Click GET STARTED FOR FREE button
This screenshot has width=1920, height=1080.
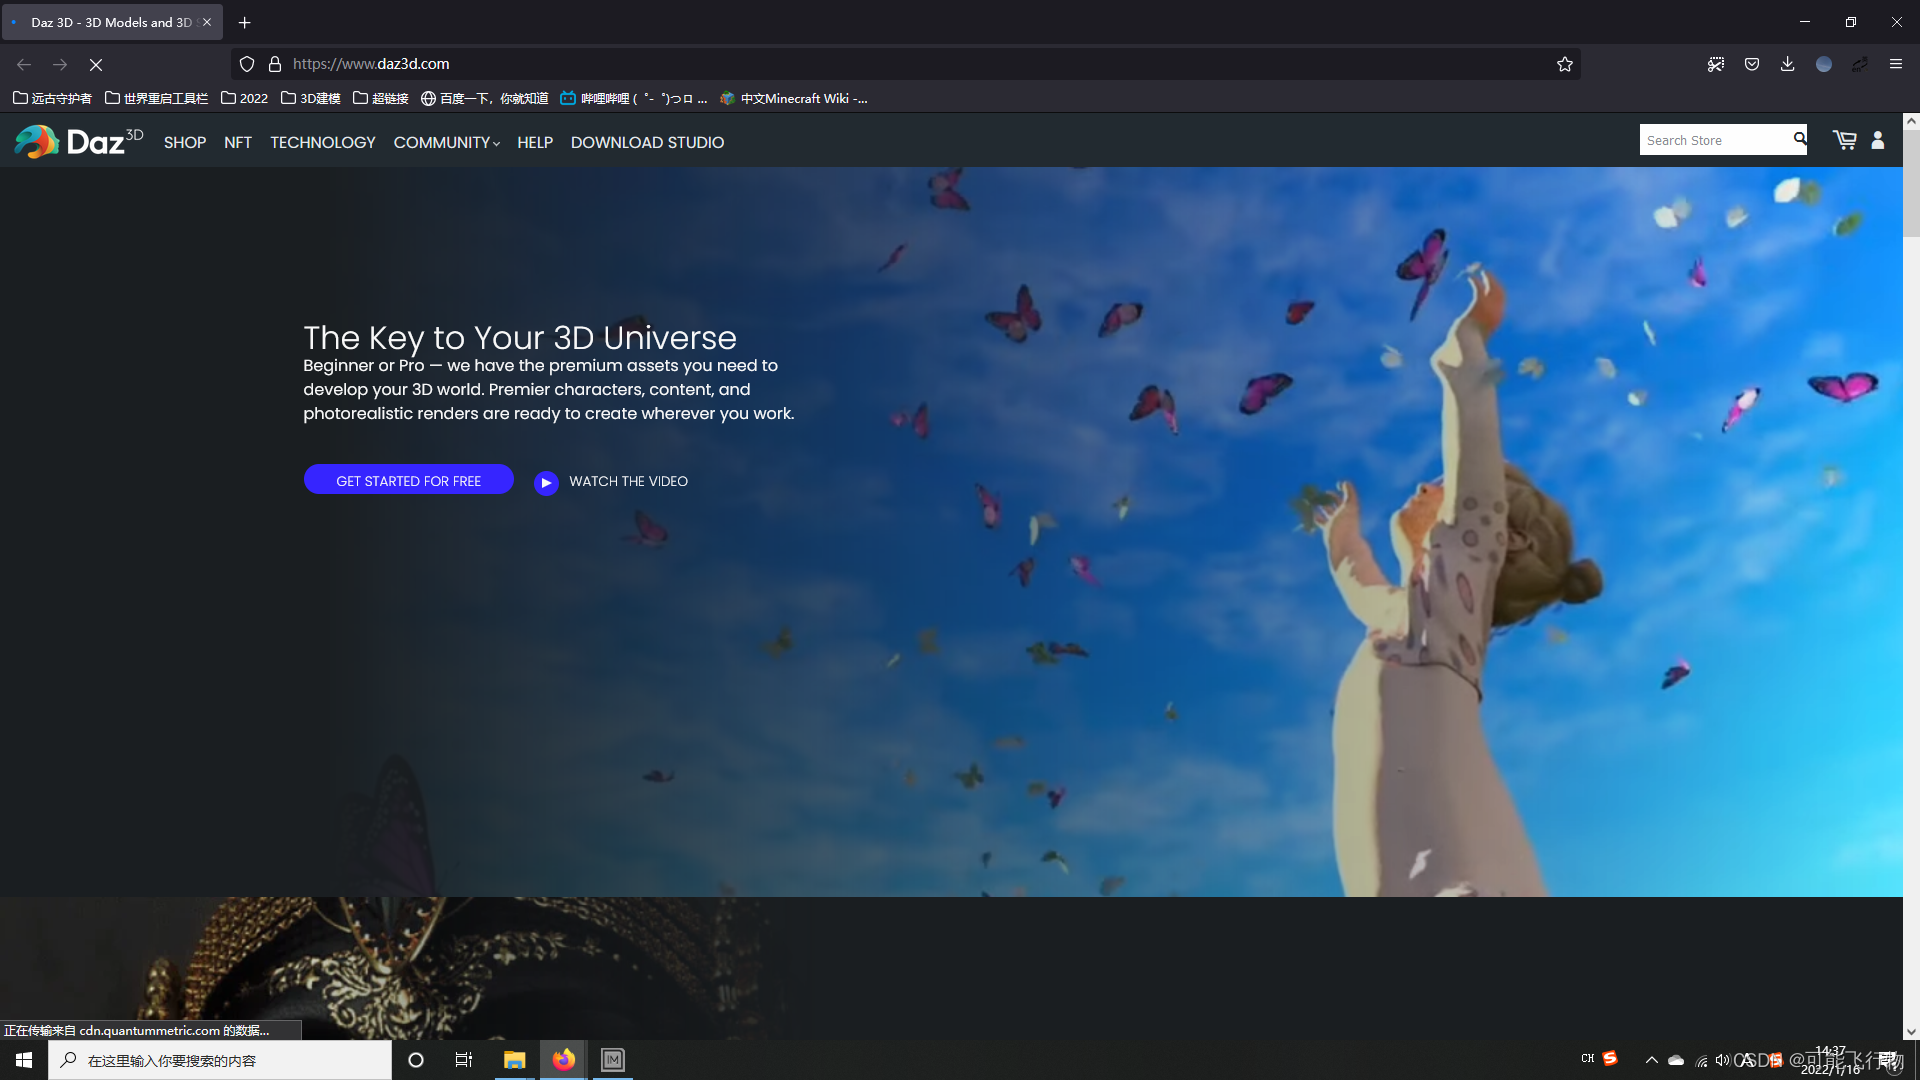(408, 481)
